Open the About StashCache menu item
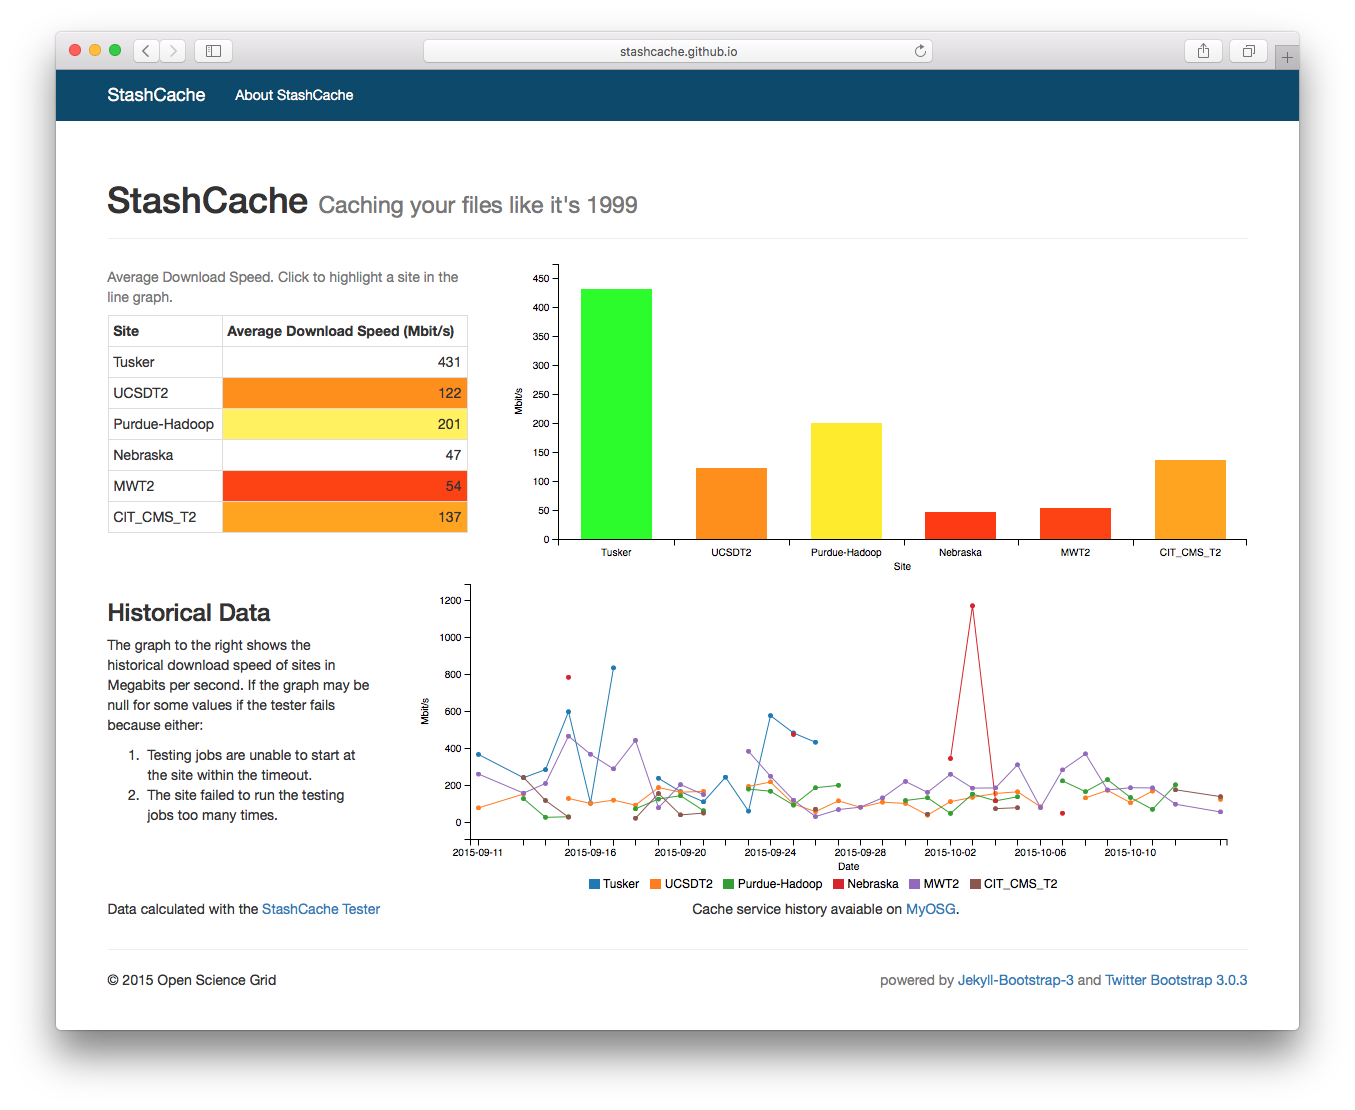 tap(294, 95)
